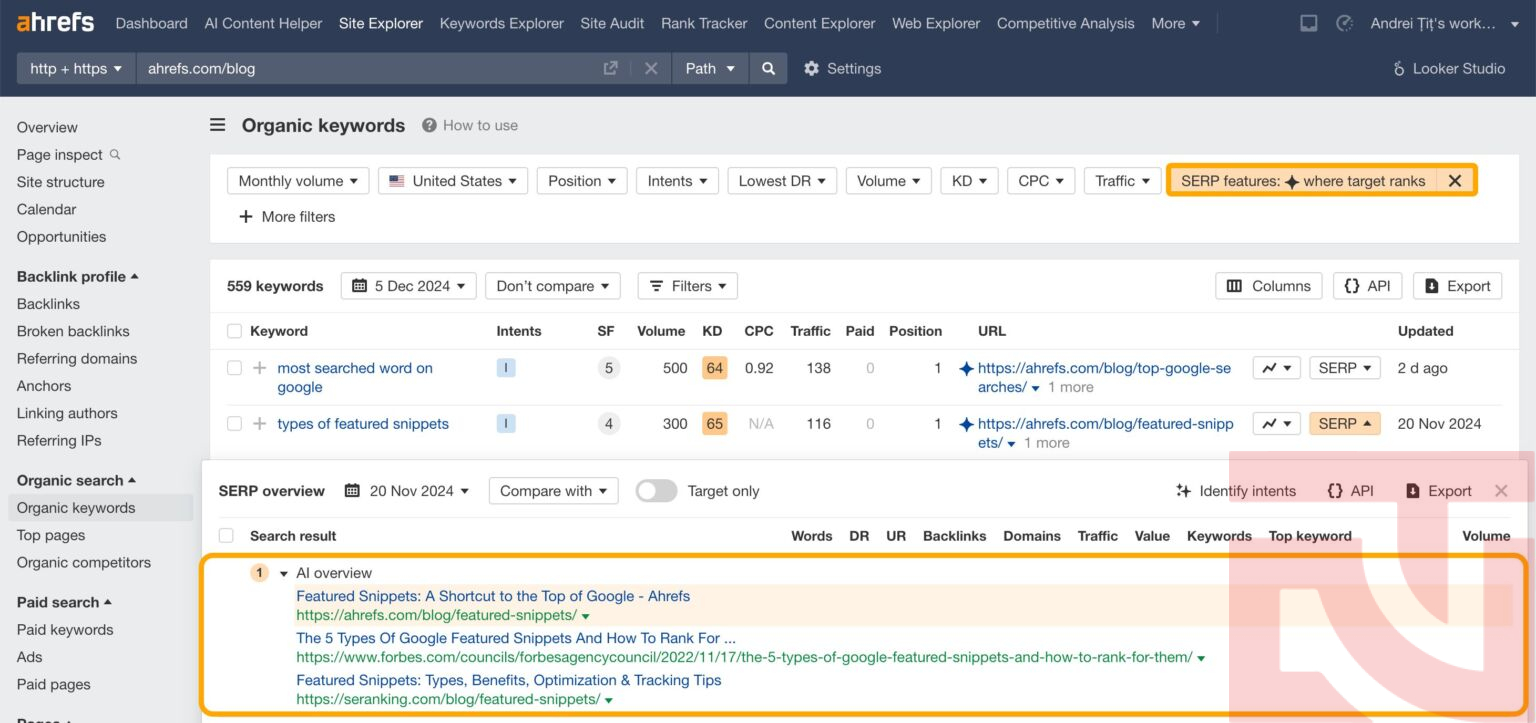Open the 5 Dec 2024 date picker
1536x723 pixels.
pos(408,286)
